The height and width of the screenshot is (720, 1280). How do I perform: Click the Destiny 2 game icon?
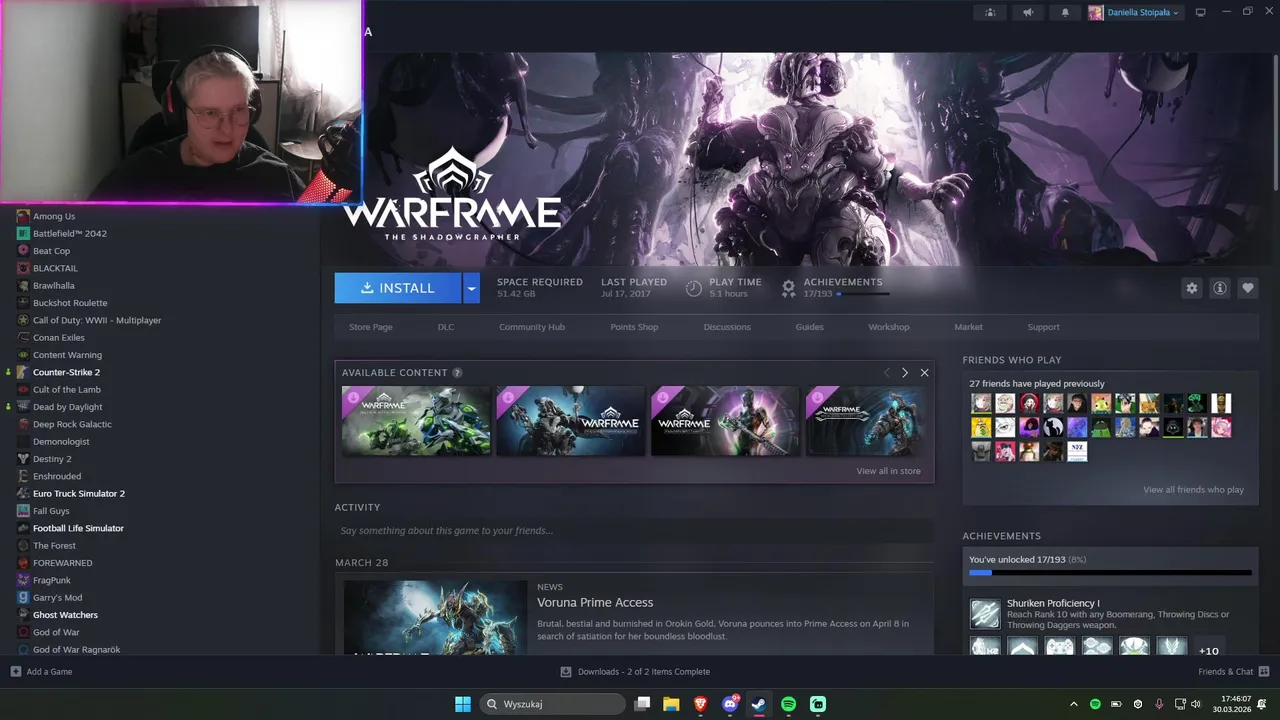(23, 459)
